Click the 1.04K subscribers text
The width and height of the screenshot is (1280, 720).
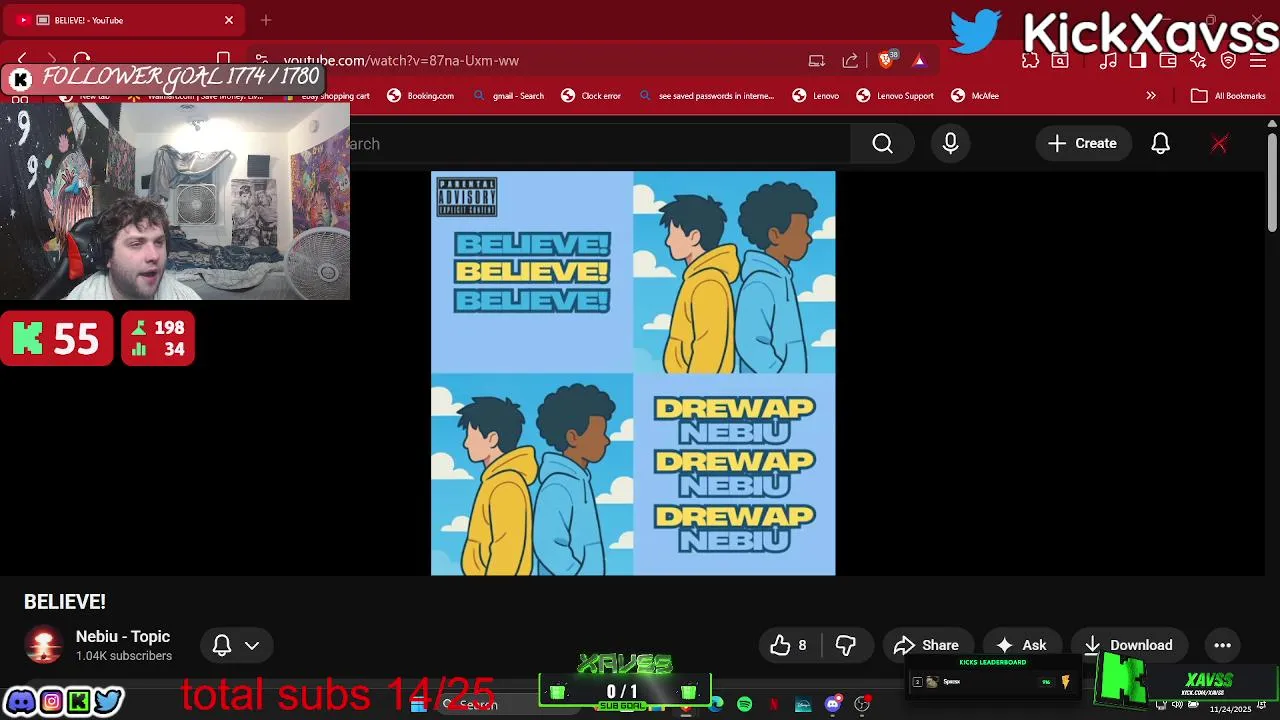(124, 656)
